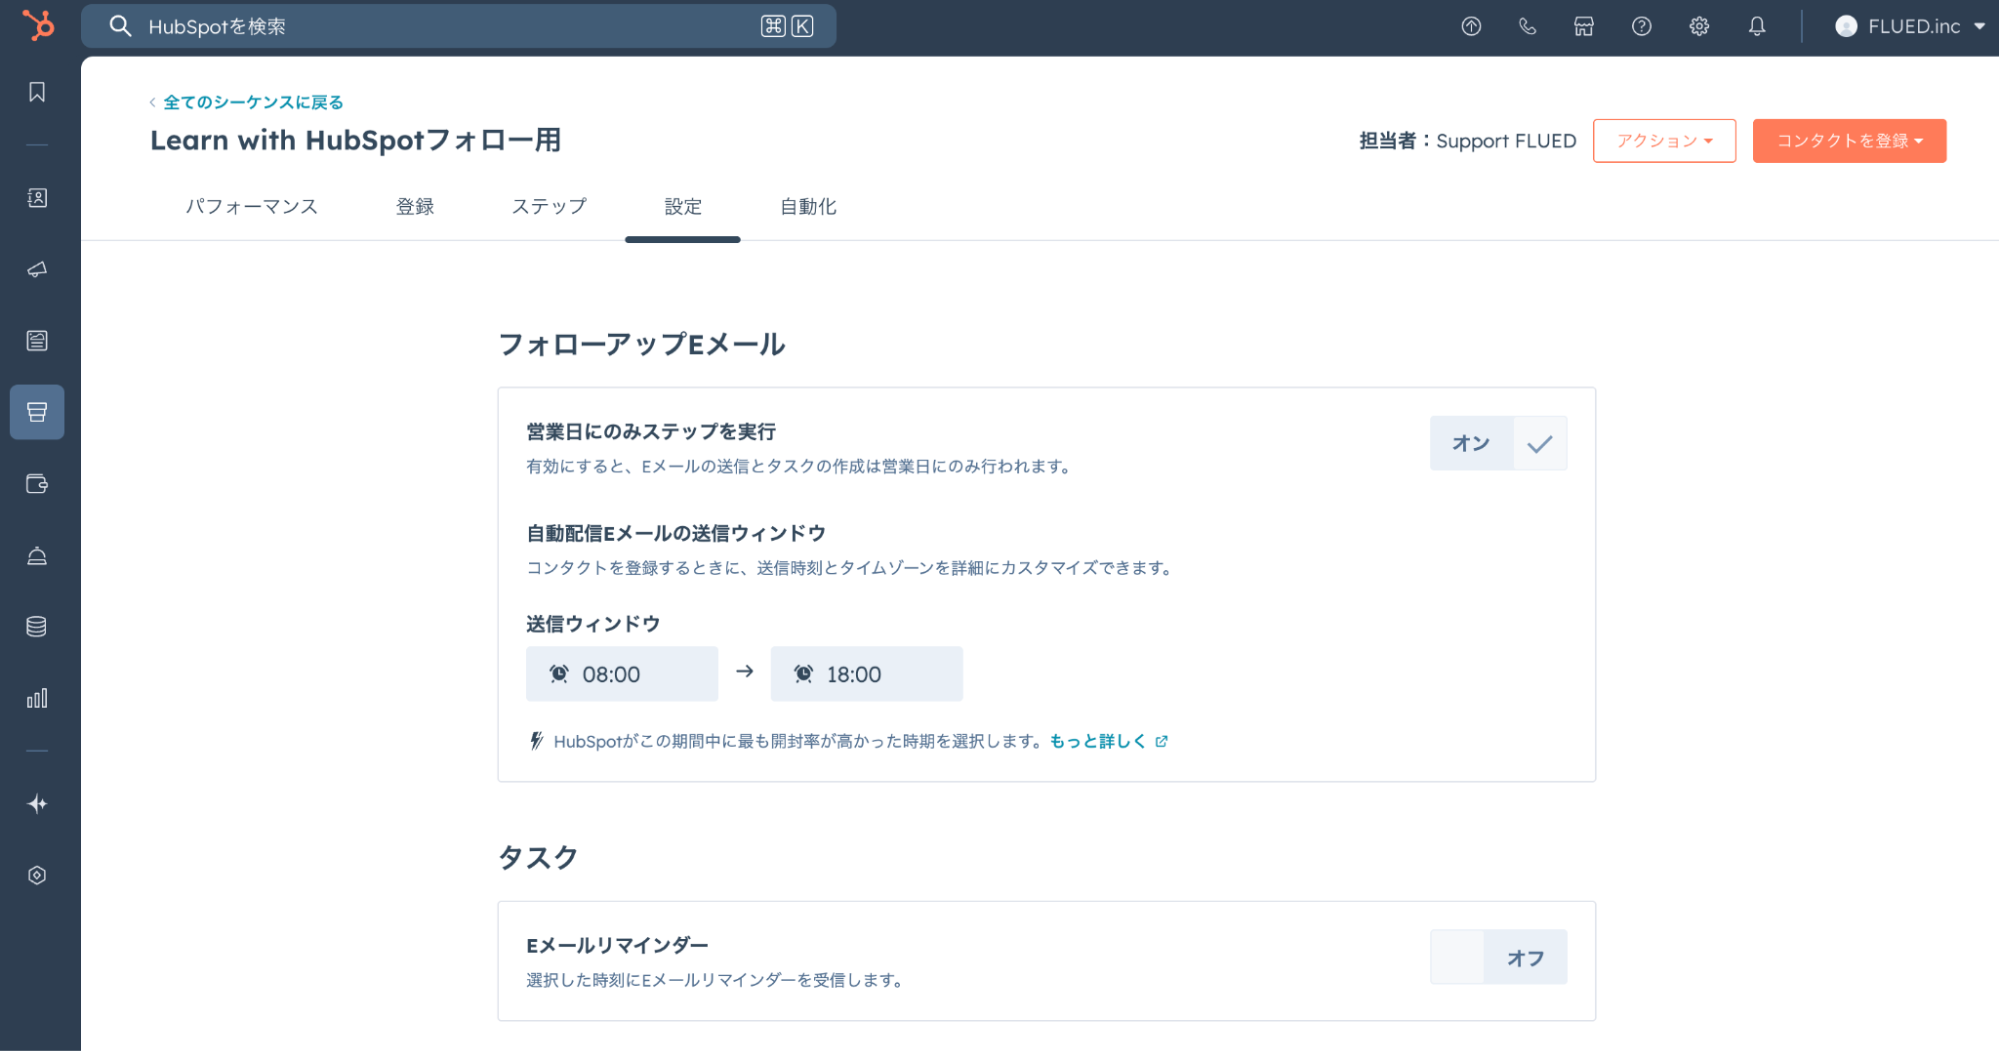Switch to the 自動化 tab

pos(807,207)
